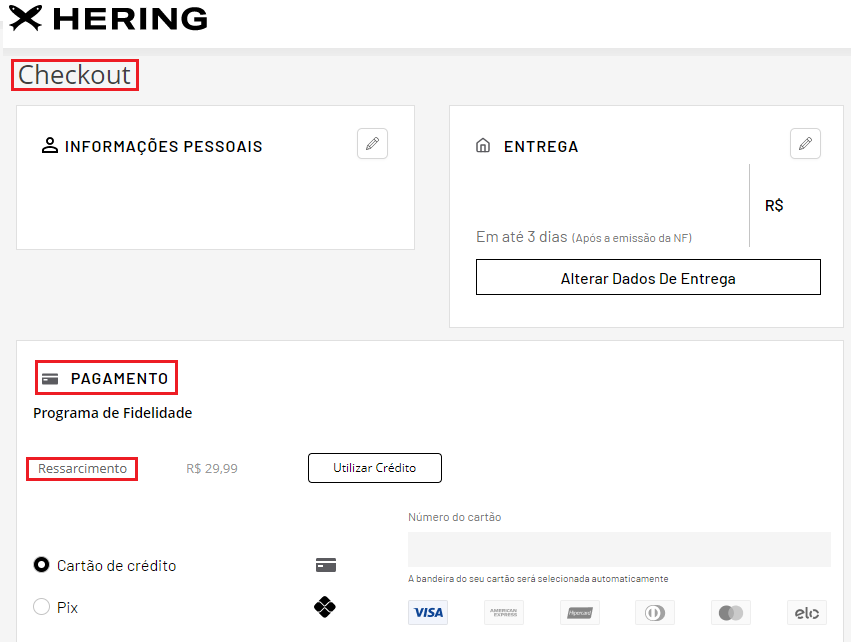
Task: Select the Visa card brand icon
Action: click(x=428, y=613)
